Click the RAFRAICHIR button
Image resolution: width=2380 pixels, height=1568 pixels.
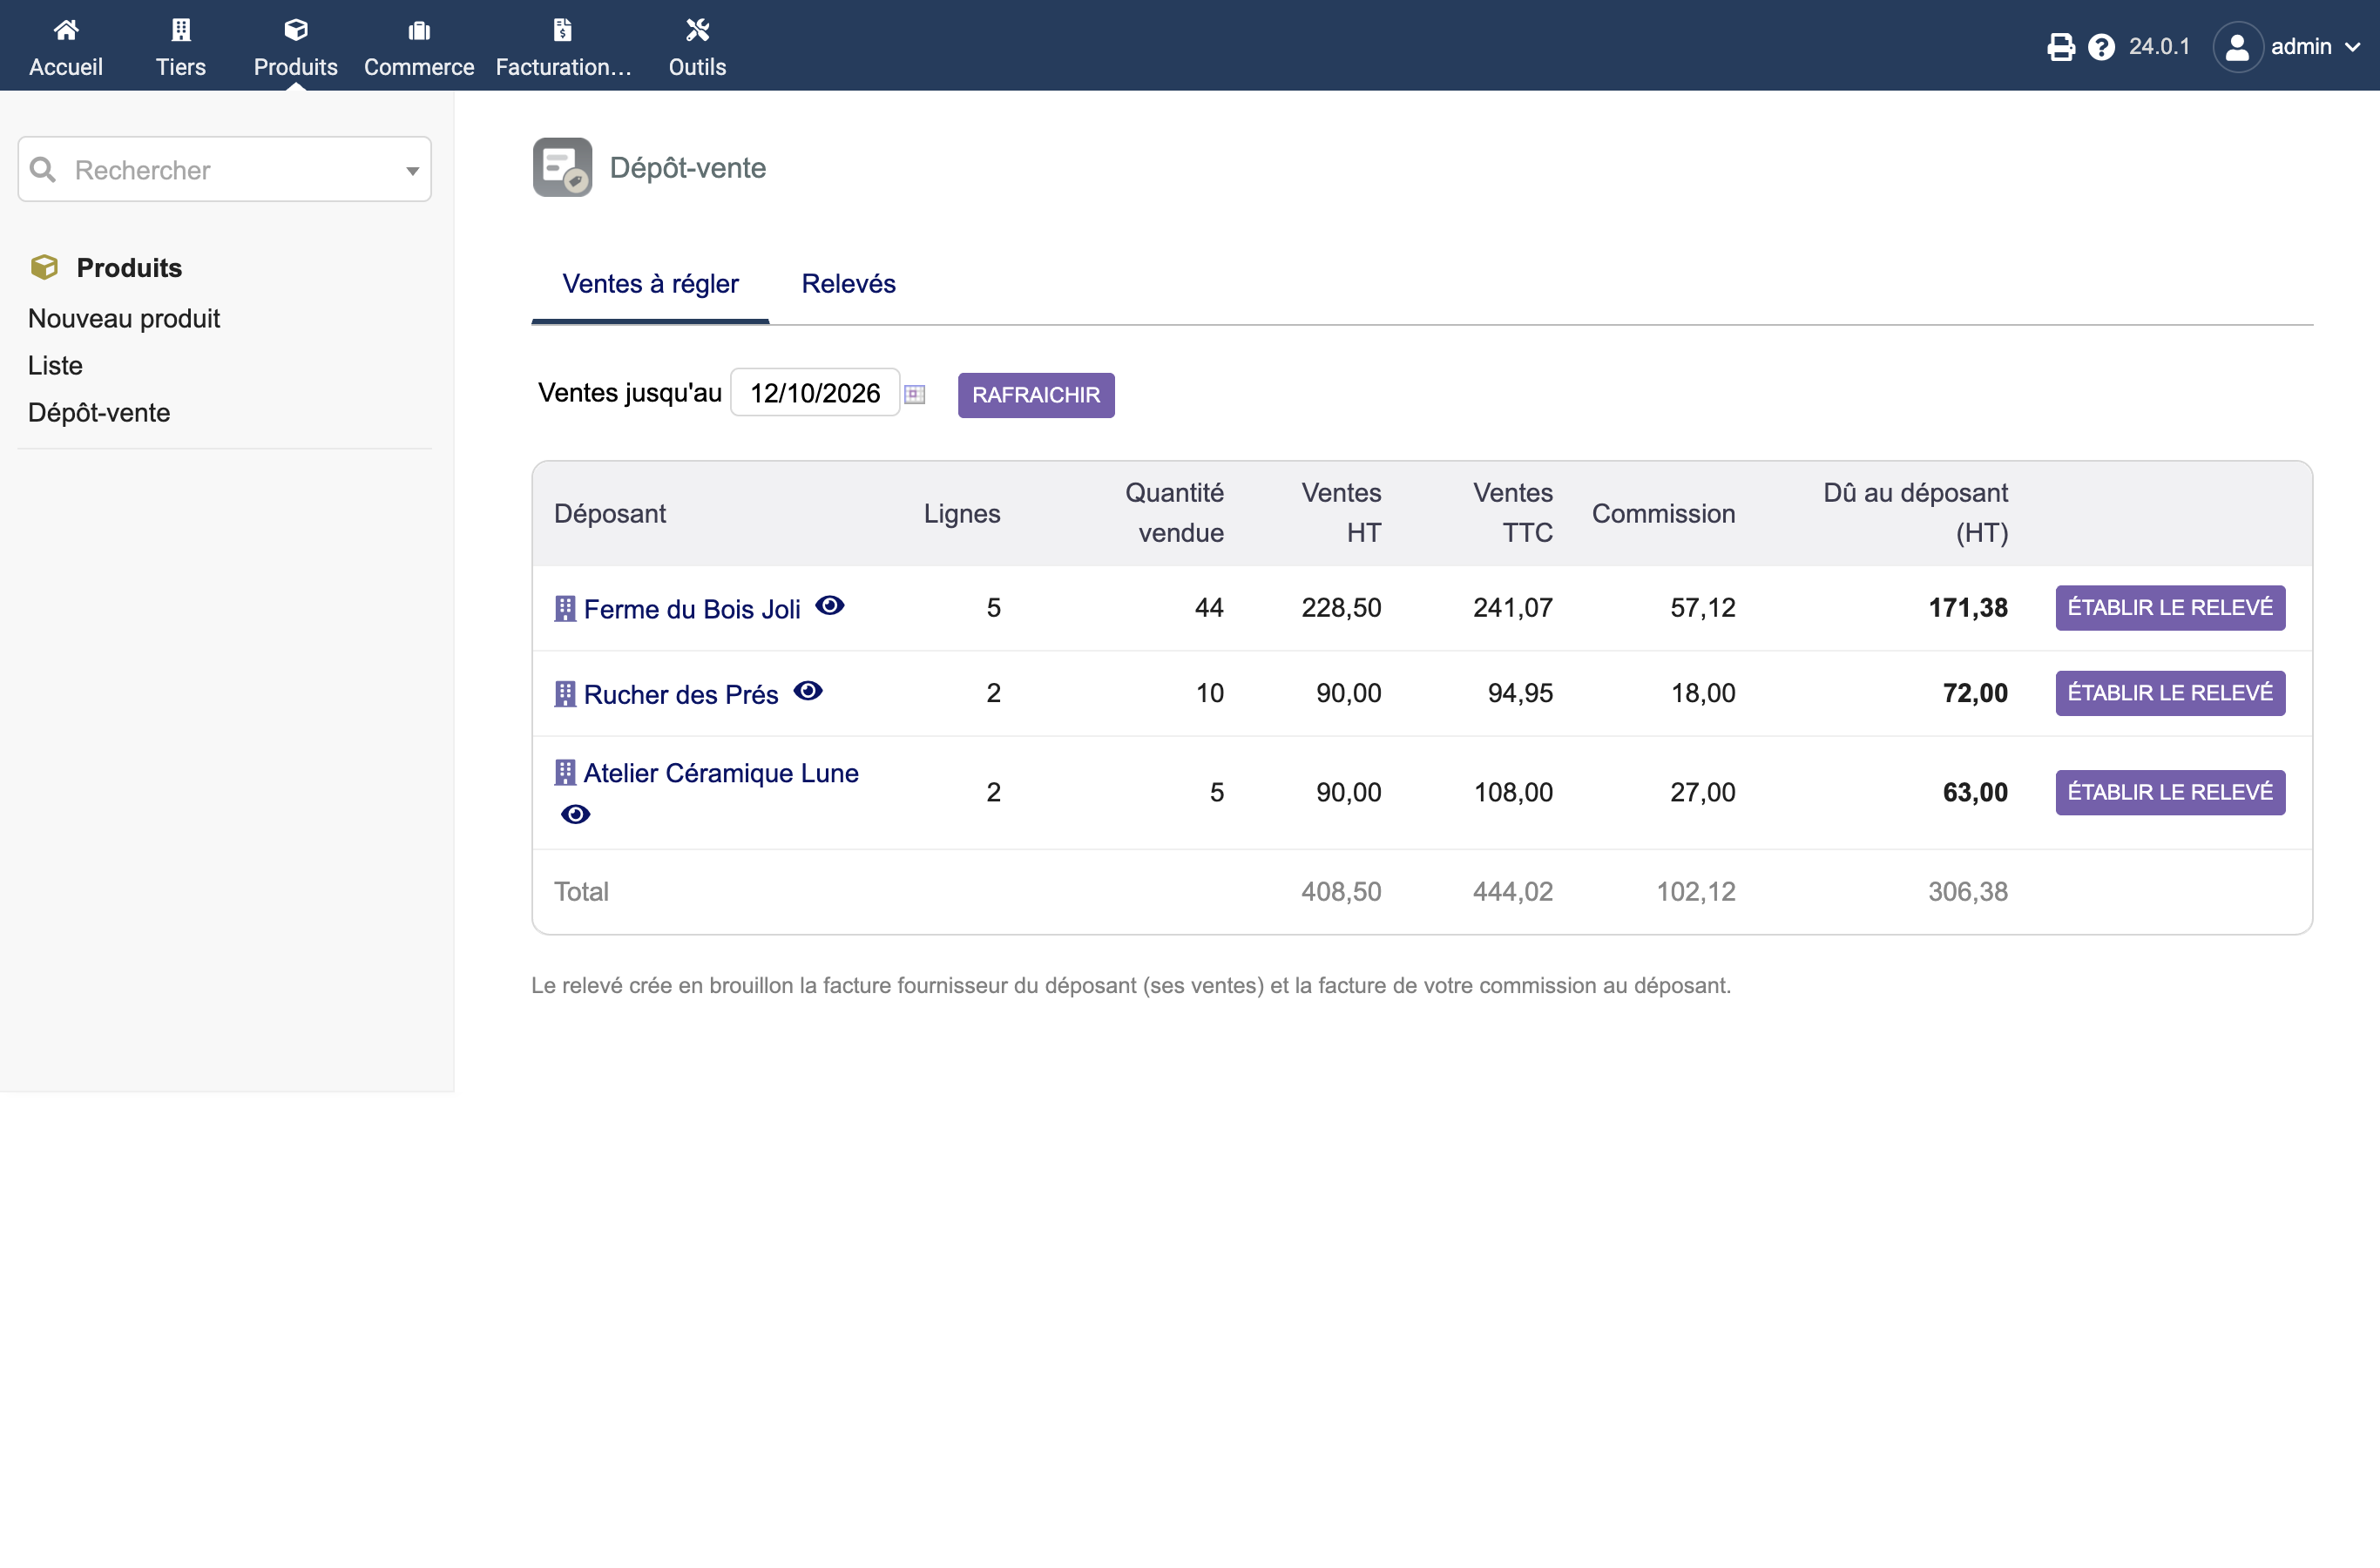1036,395
